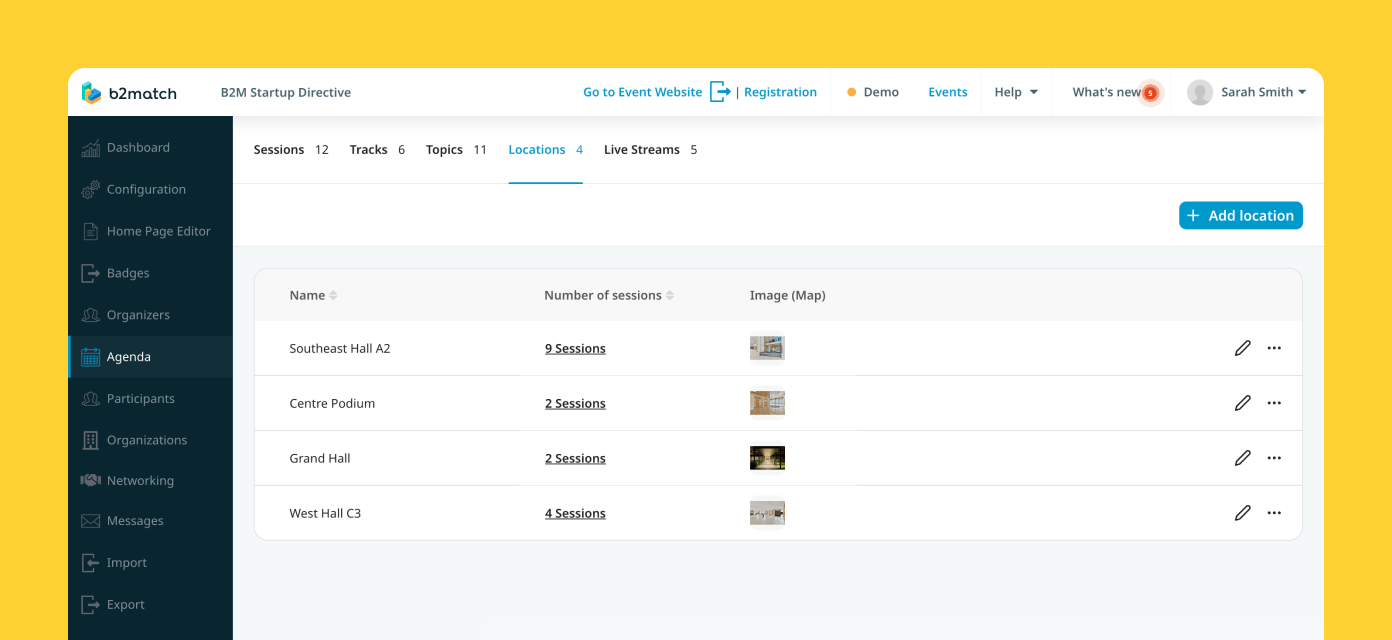Open West Hall C3 map thumbnail
Image resolution: width=1392 pixels, height=640 pixels.
pyautogui.click(x=767, y=513)
